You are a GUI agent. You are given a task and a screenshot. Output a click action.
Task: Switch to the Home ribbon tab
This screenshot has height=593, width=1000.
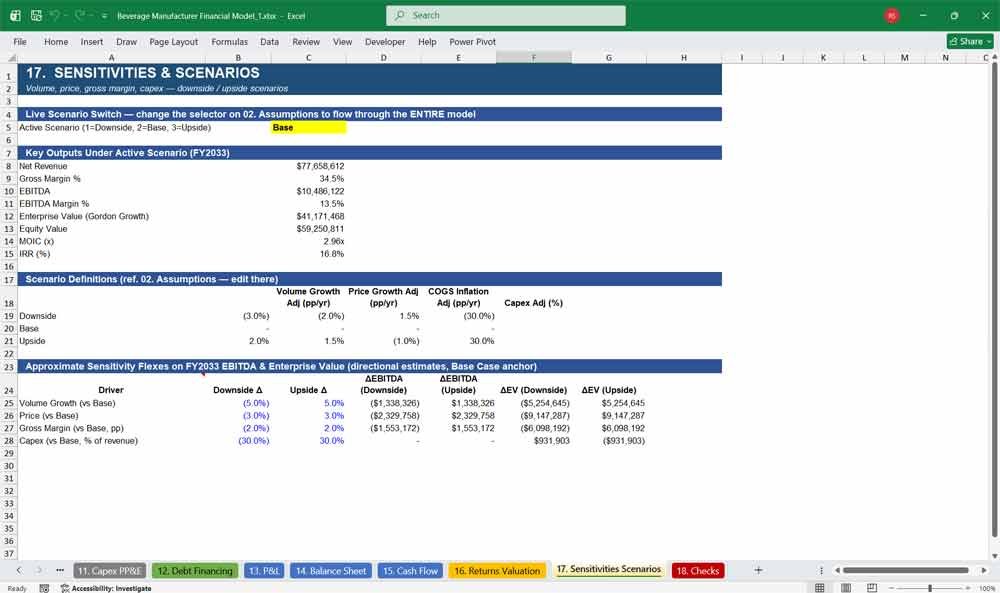coord(56,41)
